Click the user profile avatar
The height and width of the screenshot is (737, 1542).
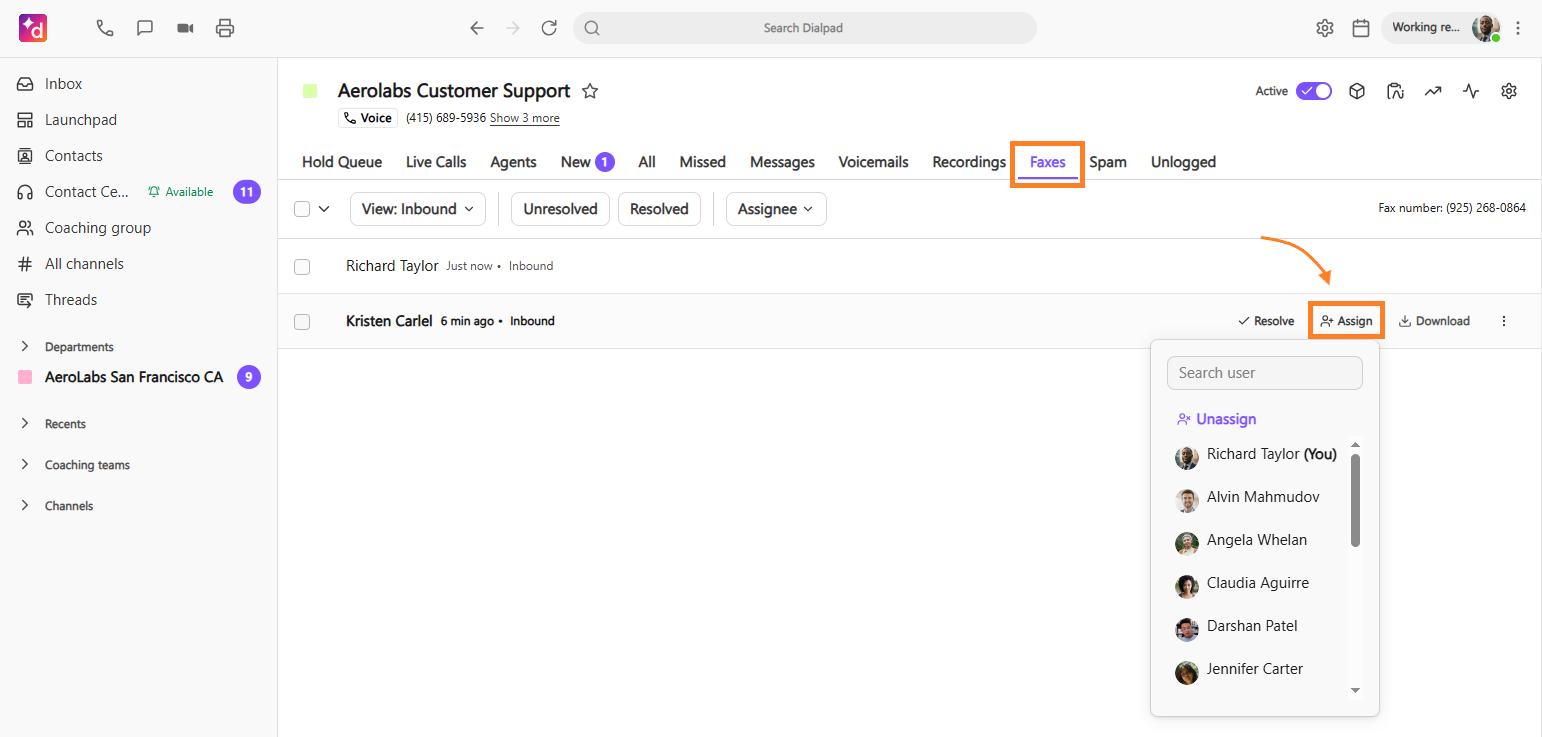click(1486, 28)
